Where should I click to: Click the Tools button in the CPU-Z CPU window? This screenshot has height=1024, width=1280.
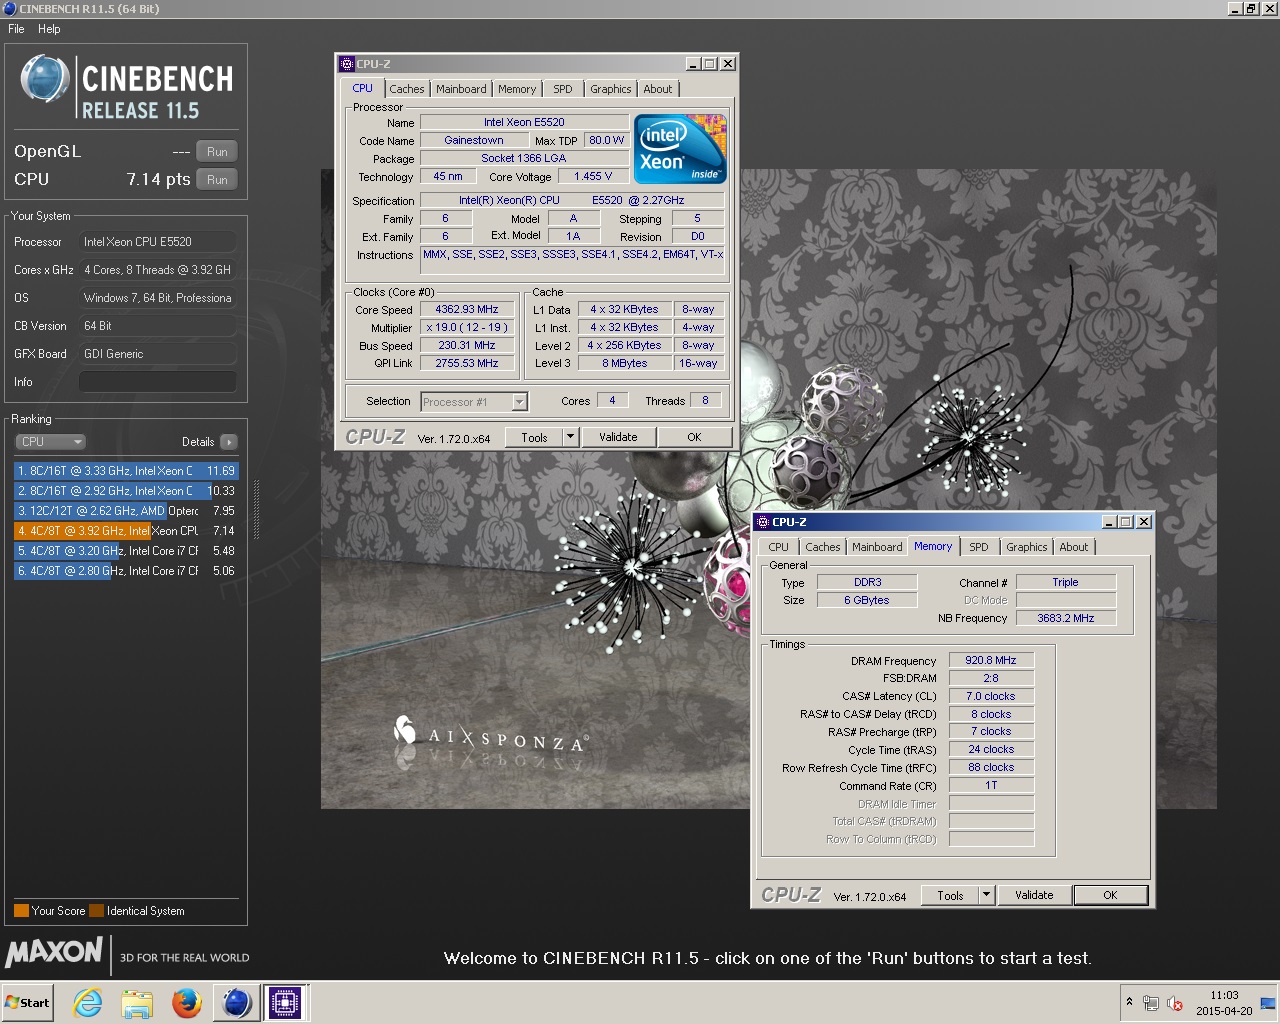click(534, 437)
